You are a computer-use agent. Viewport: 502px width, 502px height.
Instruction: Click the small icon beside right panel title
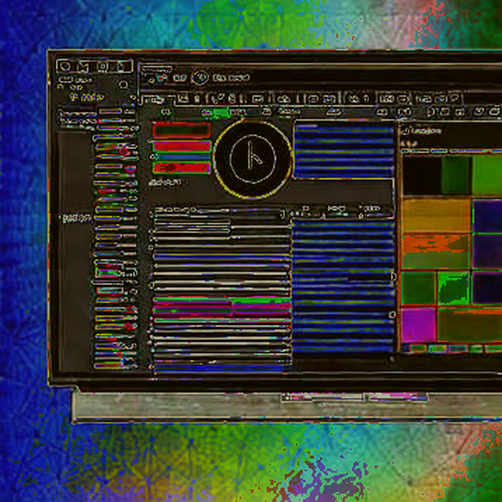405,131
